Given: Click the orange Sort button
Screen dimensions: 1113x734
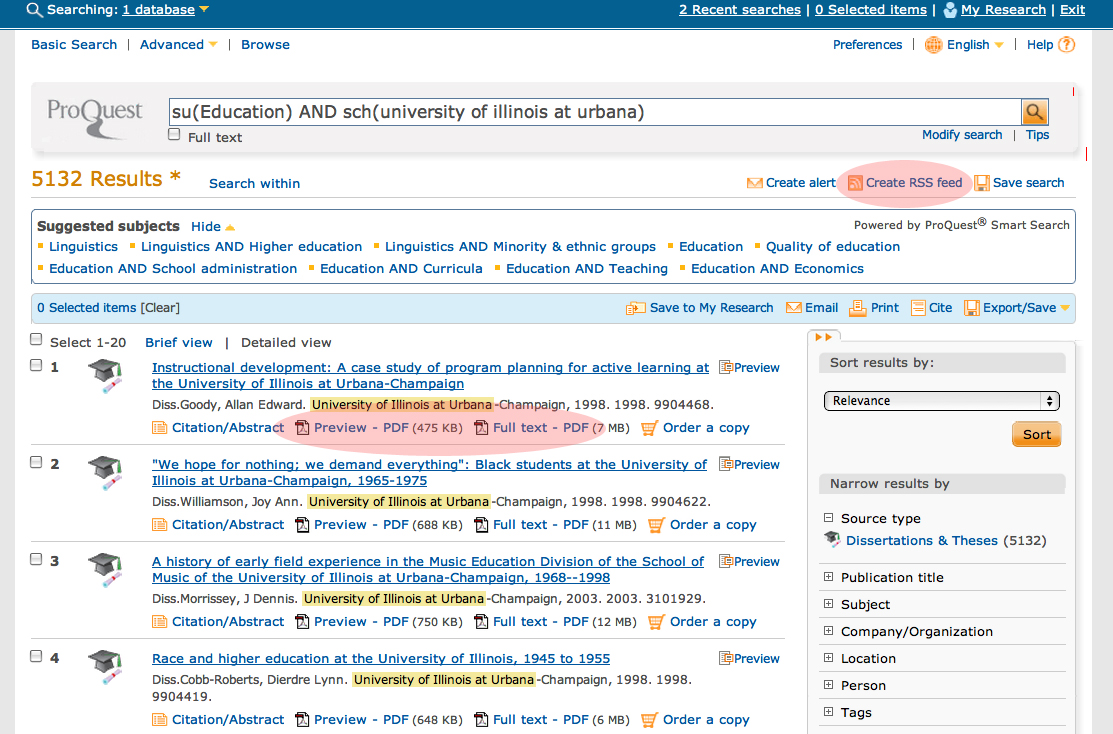Looking at the screenshot, I should tap(1036, 434).
